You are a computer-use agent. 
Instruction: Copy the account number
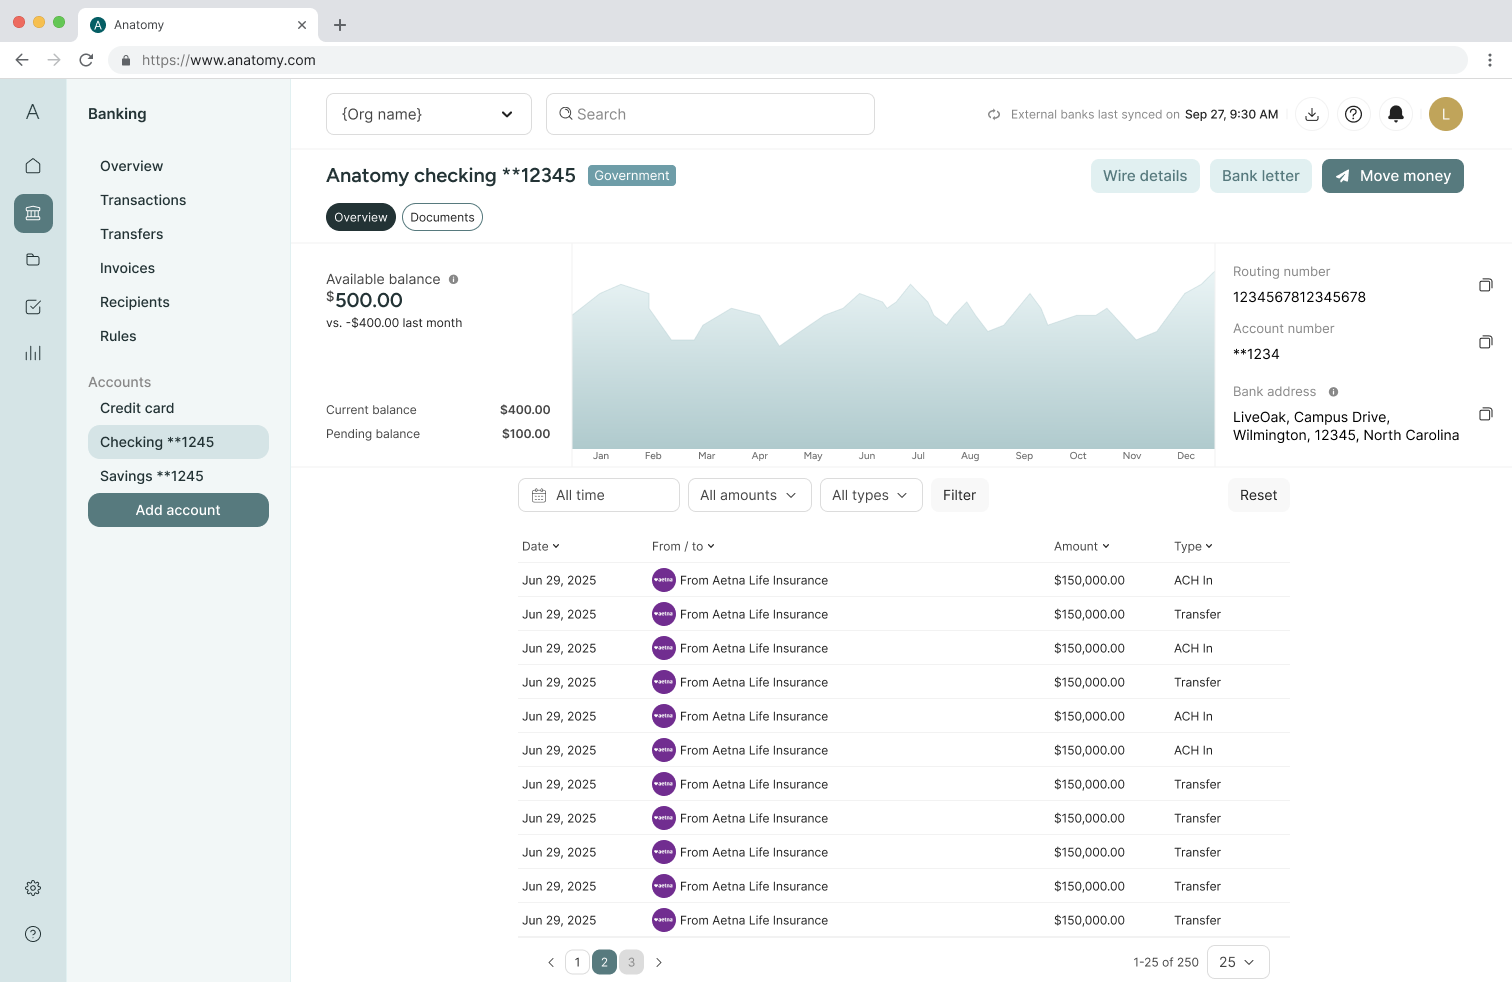click(x=1486, y=342)
